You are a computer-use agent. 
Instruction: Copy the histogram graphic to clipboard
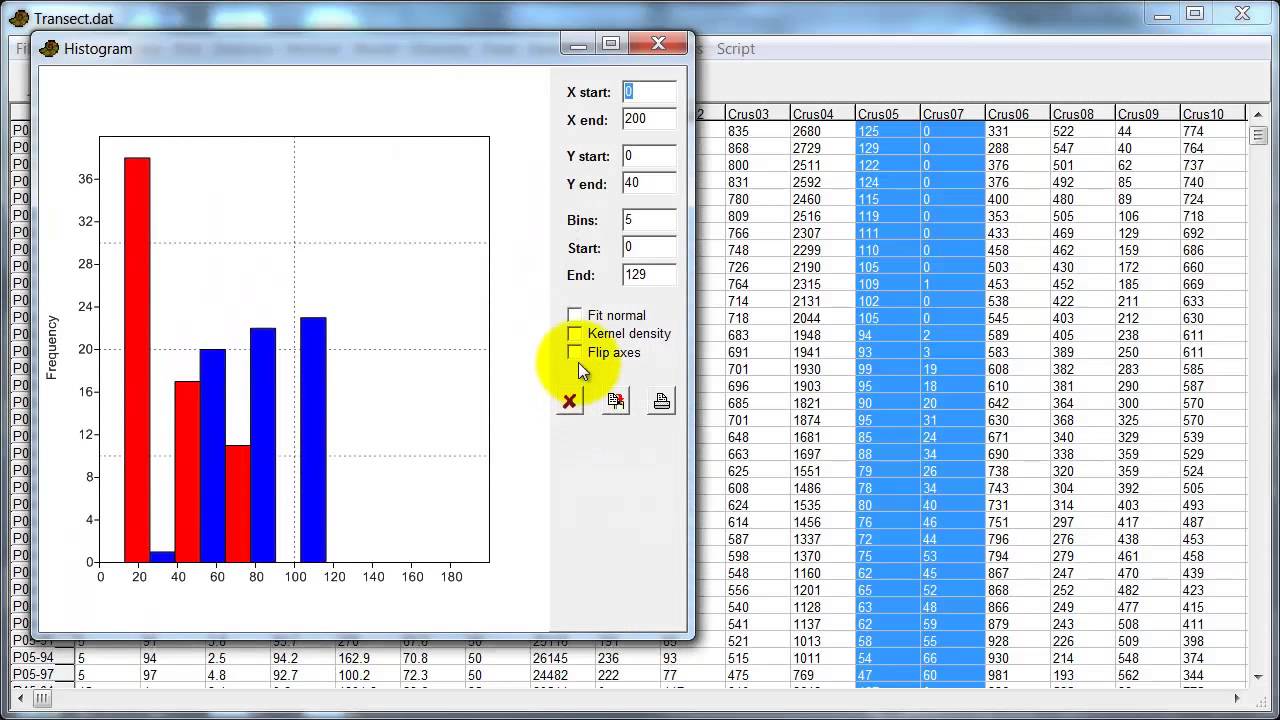(x=615, y=401)
